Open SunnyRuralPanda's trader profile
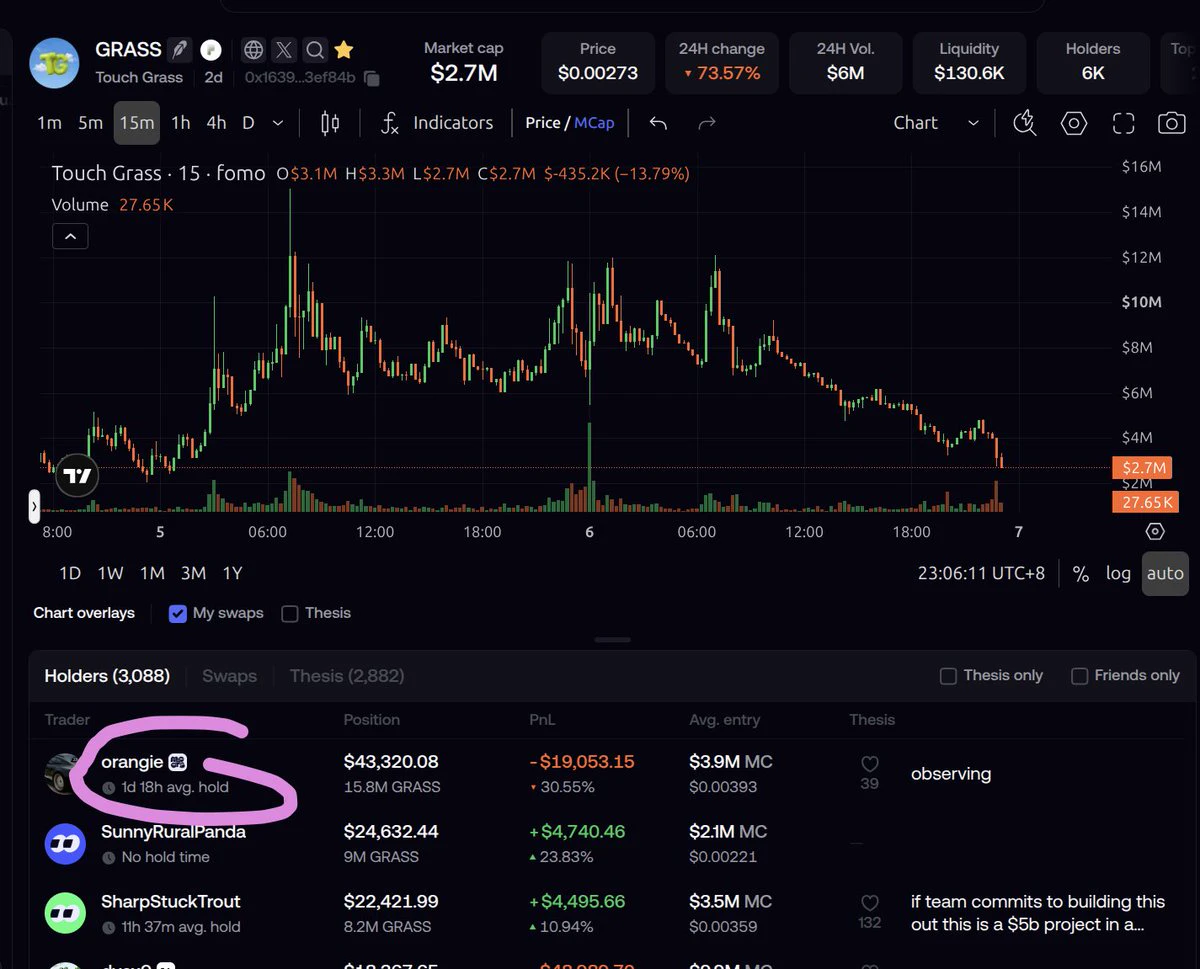 pos(173,832)
